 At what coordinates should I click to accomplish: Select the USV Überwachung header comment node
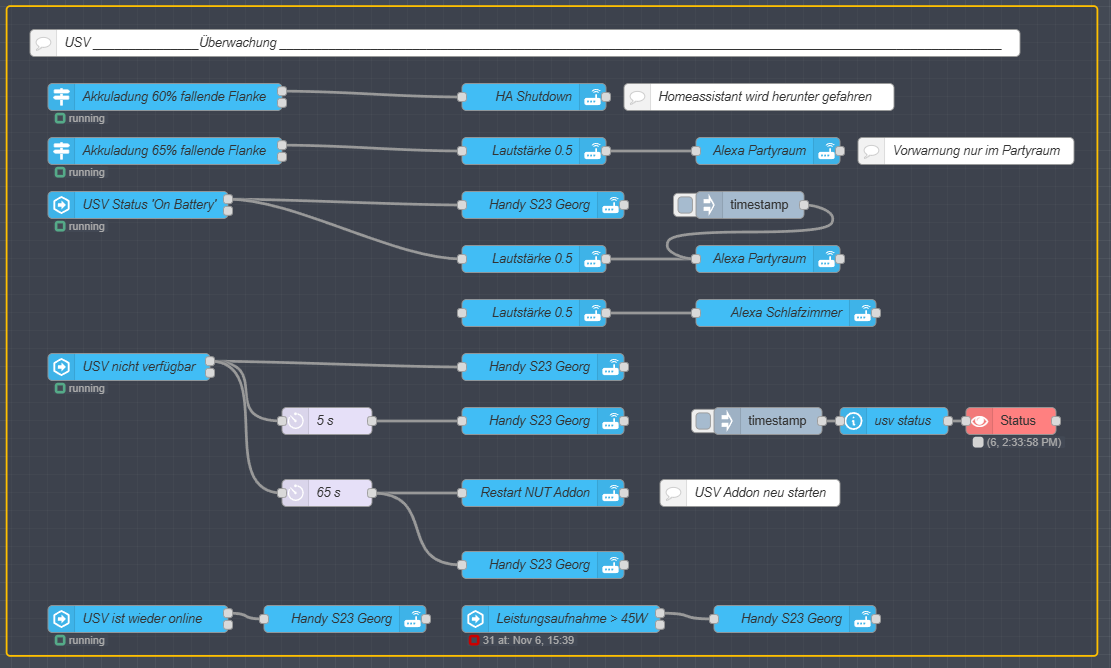coord(530,43)
